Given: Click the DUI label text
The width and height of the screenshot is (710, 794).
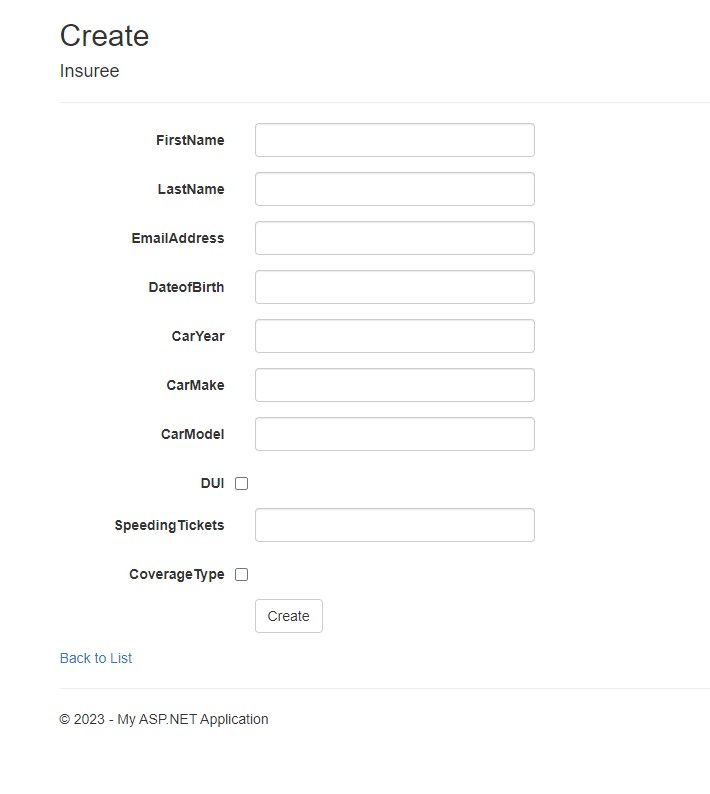Looking at the screenshot, I should [x=212, y=484].
